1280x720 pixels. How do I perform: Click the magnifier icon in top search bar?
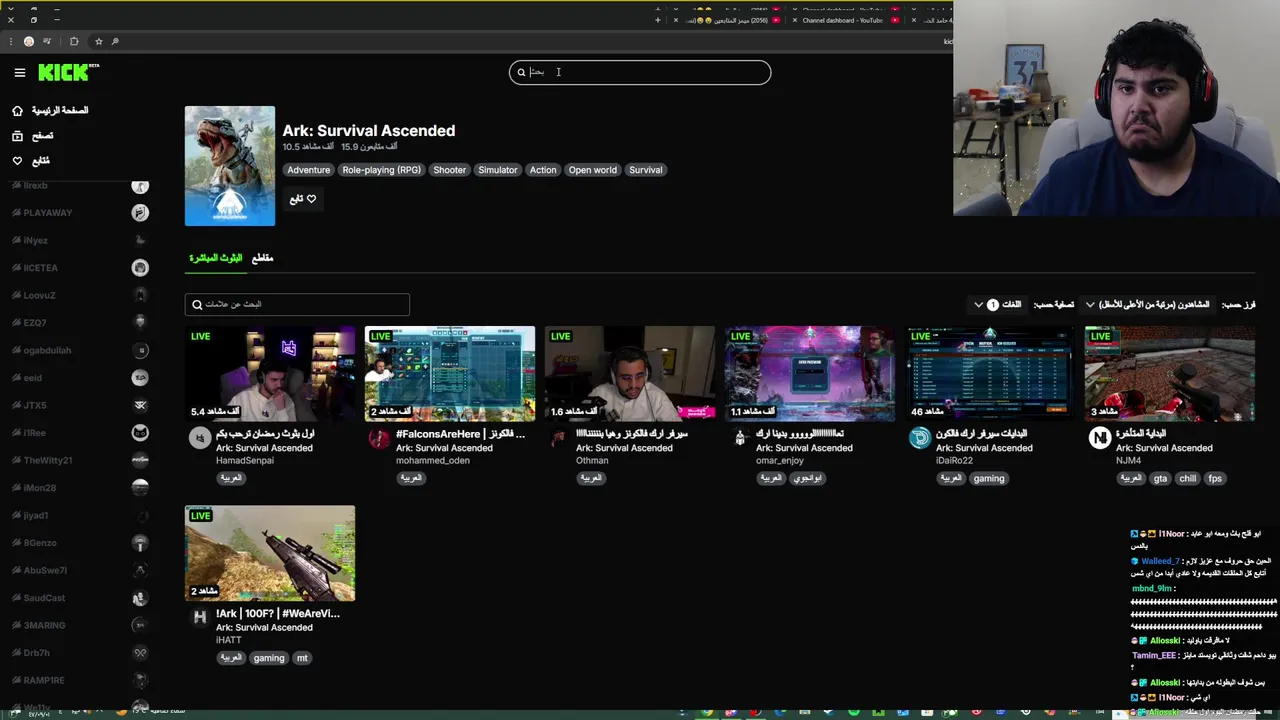tap(521, 72)
